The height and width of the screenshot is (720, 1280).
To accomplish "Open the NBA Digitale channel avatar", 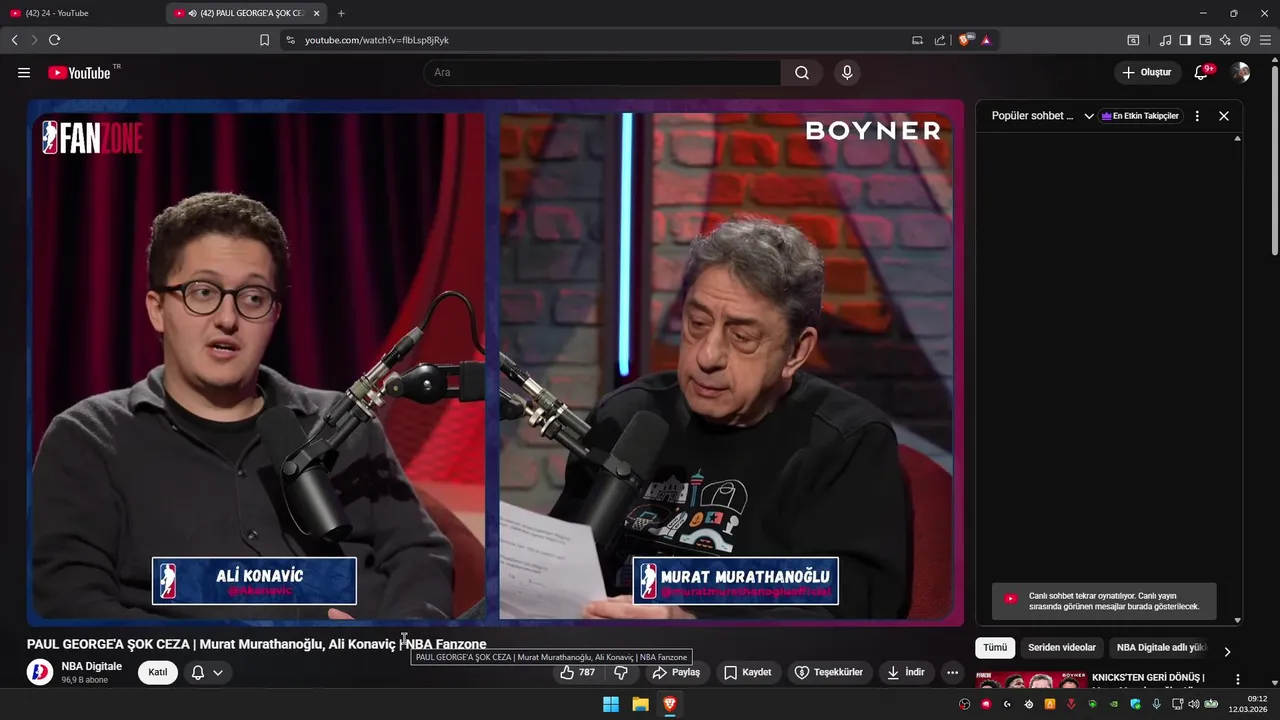I will click(x=40, y=672).
